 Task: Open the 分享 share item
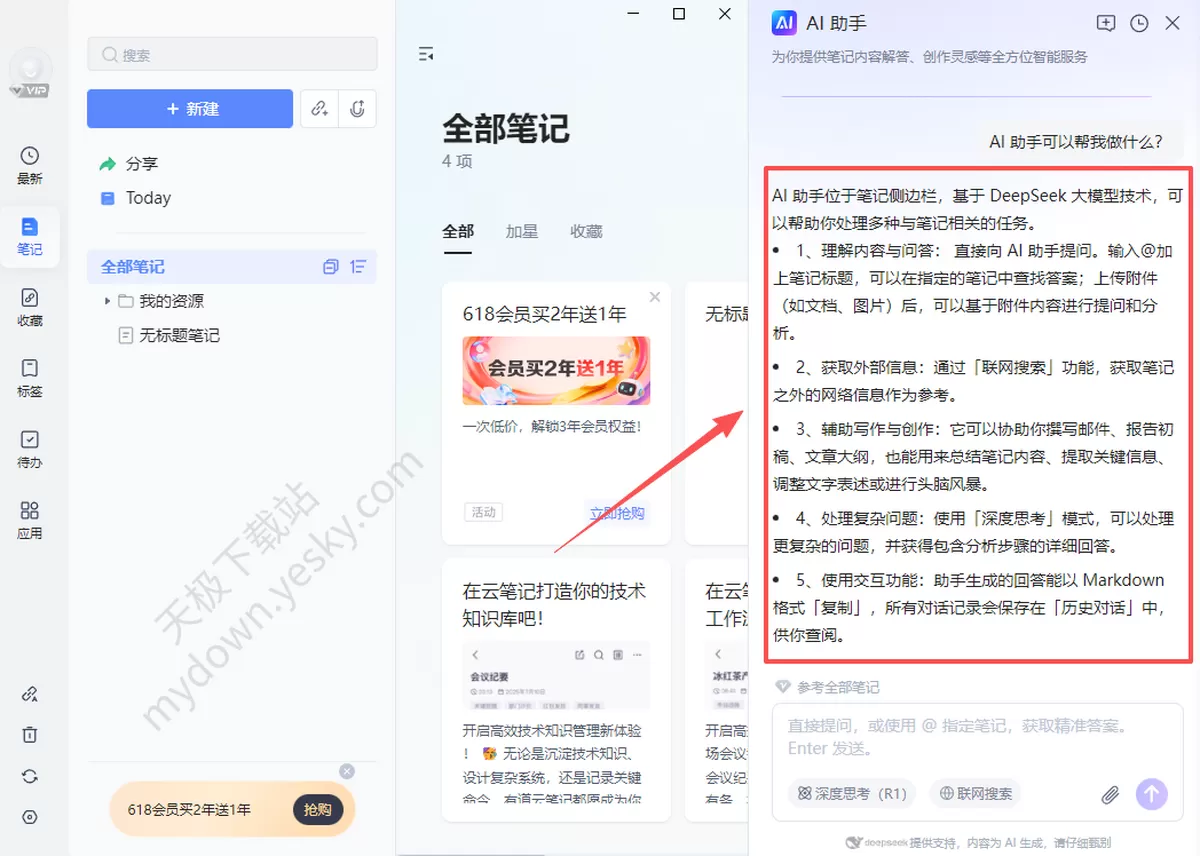142,164
